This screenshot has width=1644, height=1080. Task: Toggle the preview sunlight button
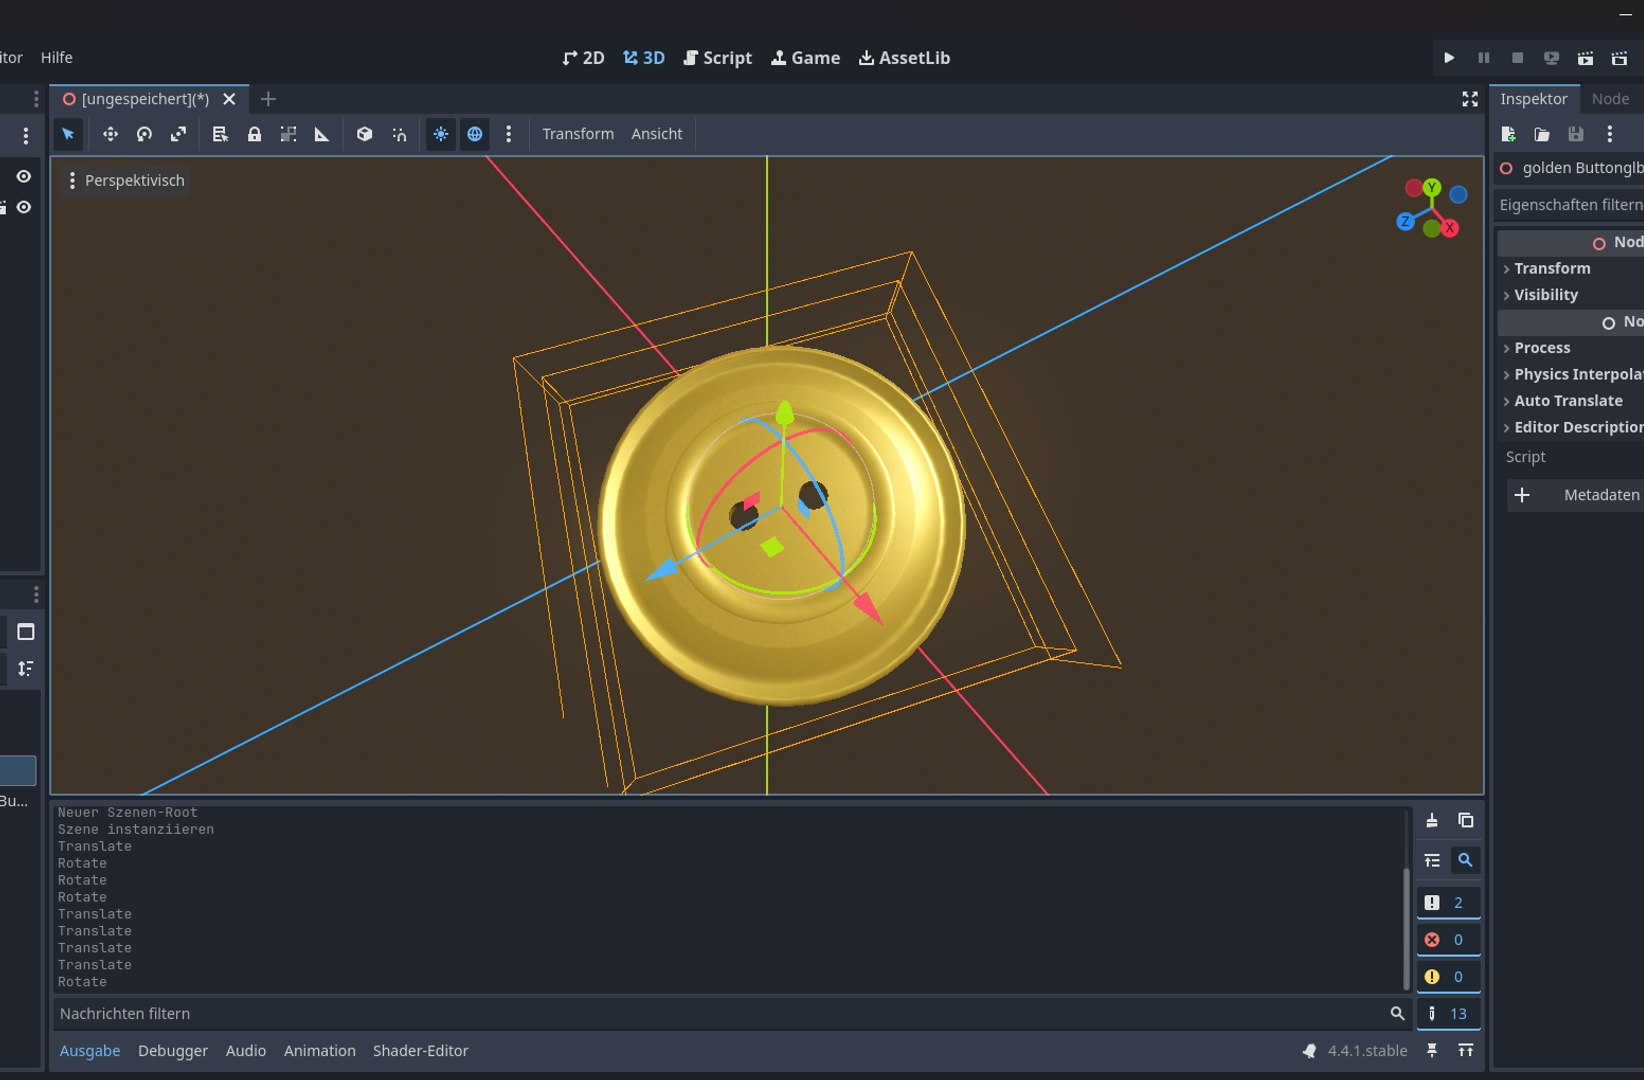click(x=441, y=134)
